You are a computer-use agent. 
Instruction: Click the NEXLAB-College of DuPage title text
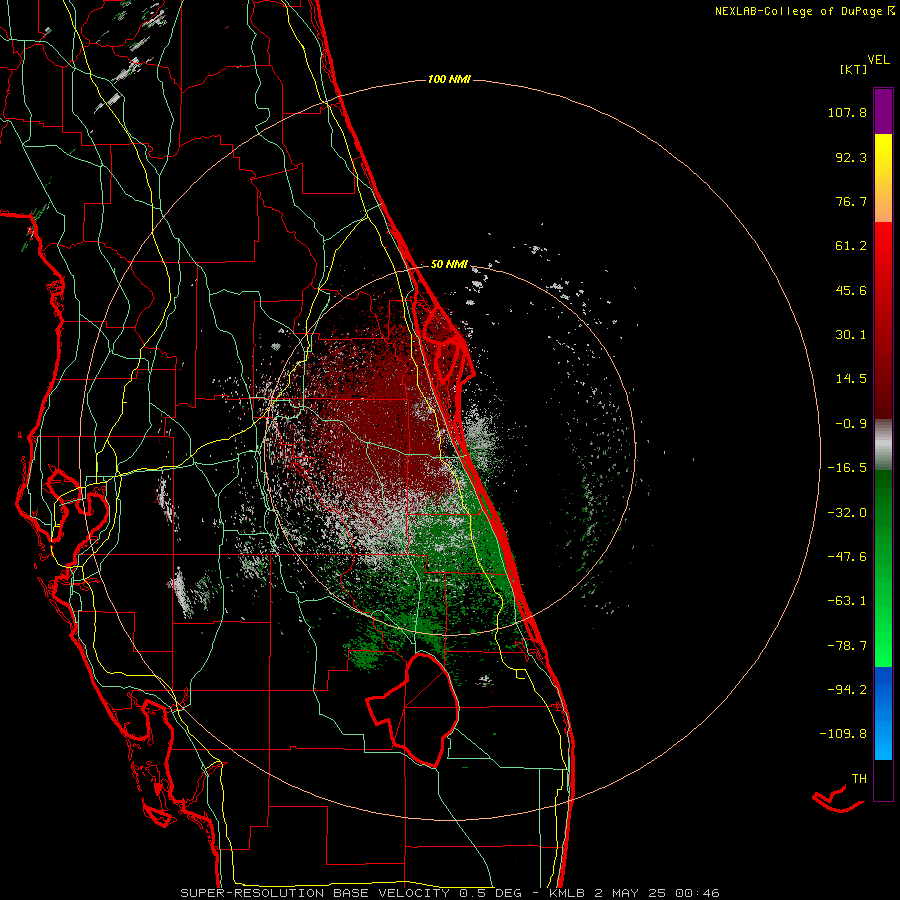coord(799,11)
